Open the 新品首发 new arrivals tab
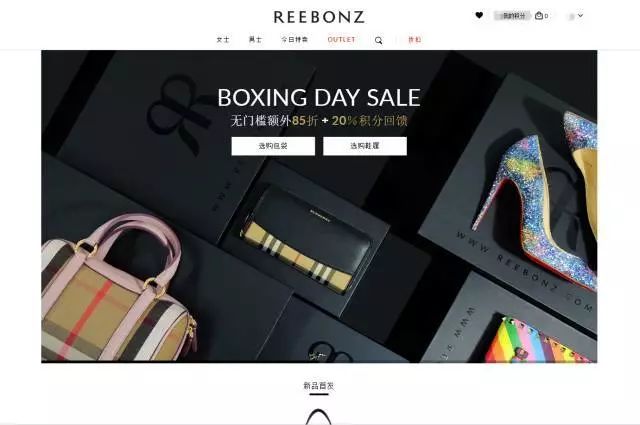The height and width of the screenshot is (425, 640). click(319, 386)
